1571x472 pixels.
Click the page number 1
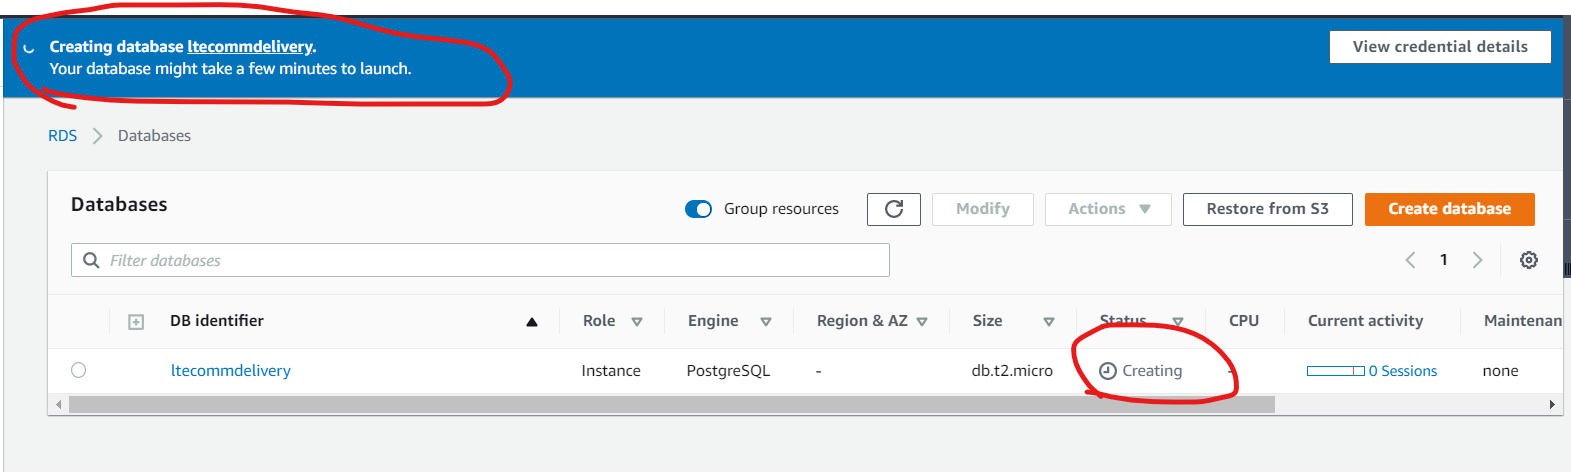coord(1443,260)
